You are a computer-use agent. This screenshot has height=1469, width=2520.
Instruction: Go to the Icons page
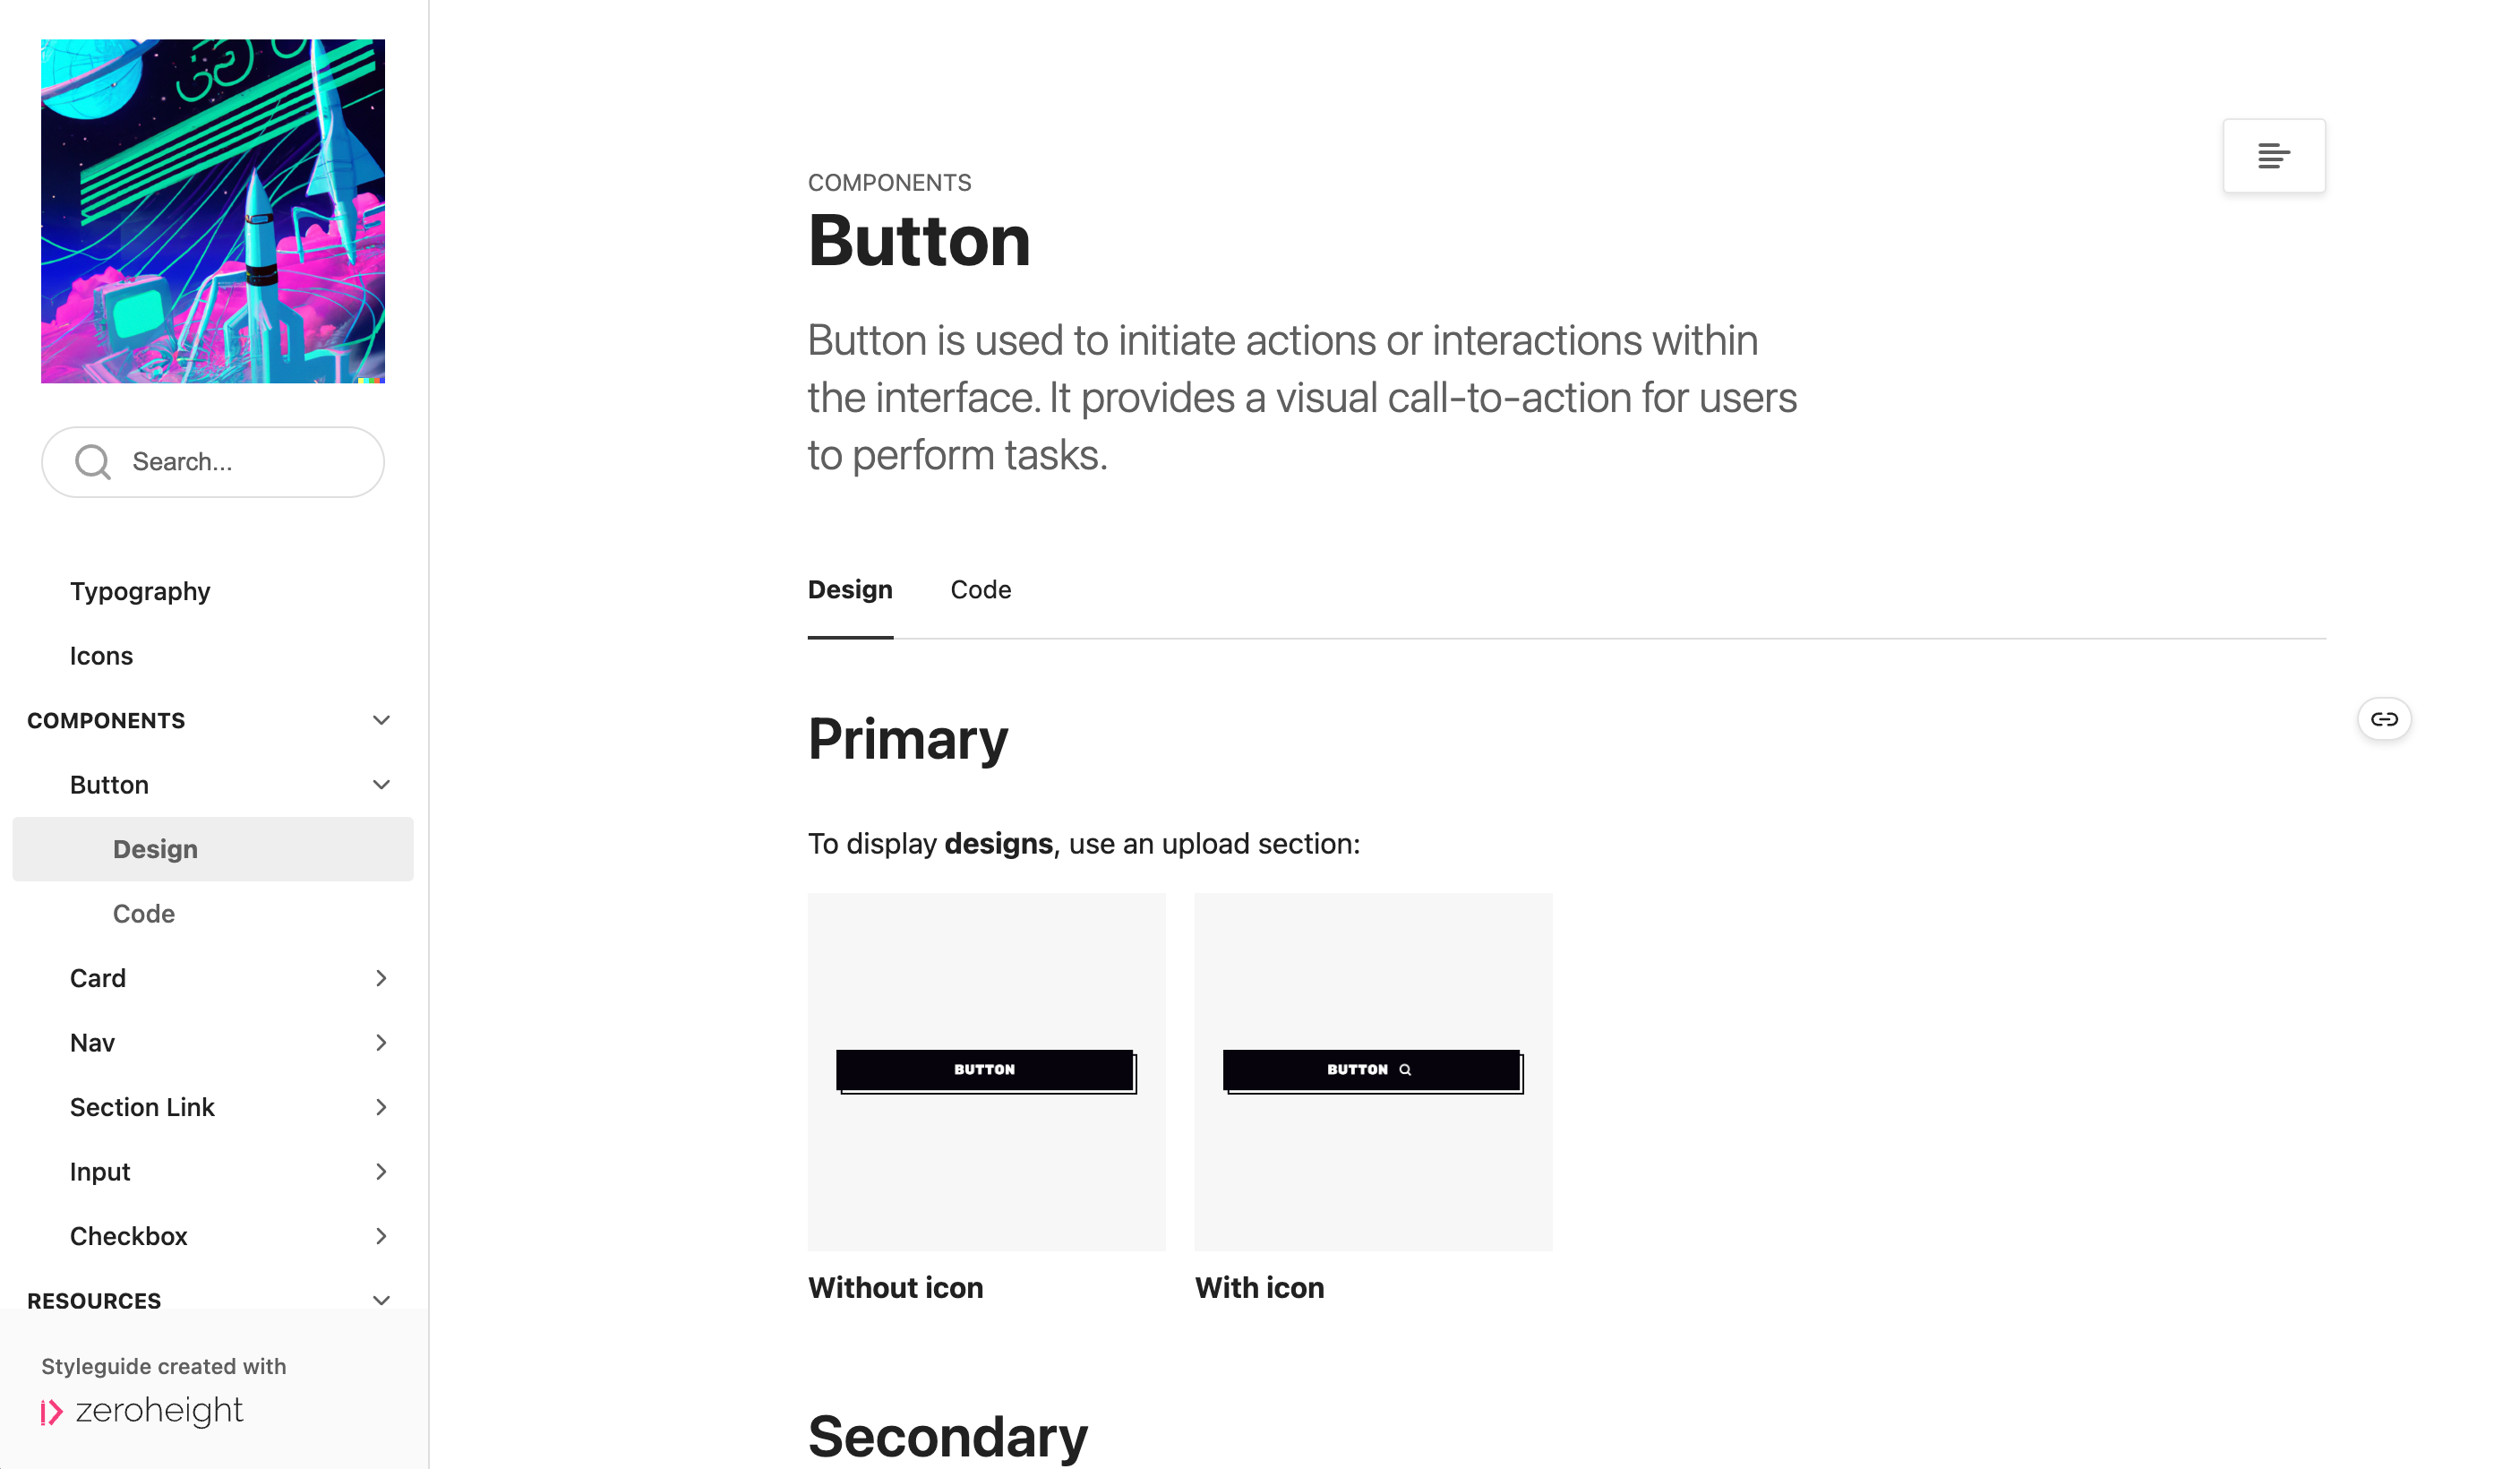(101, 656)
